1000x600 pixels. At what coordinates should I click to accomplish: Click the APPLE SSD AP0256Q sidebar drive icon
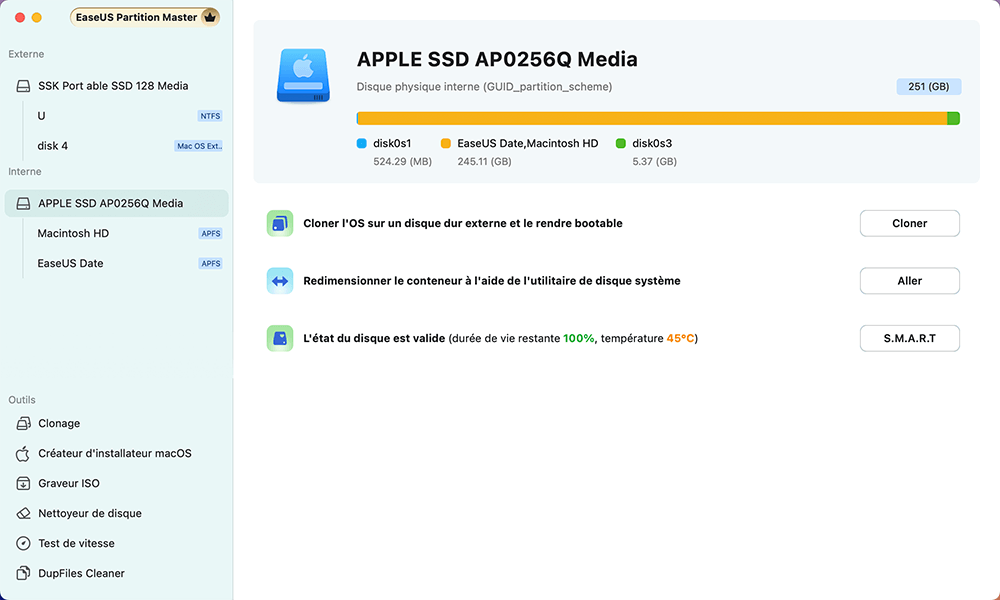(x=23, y=203)
